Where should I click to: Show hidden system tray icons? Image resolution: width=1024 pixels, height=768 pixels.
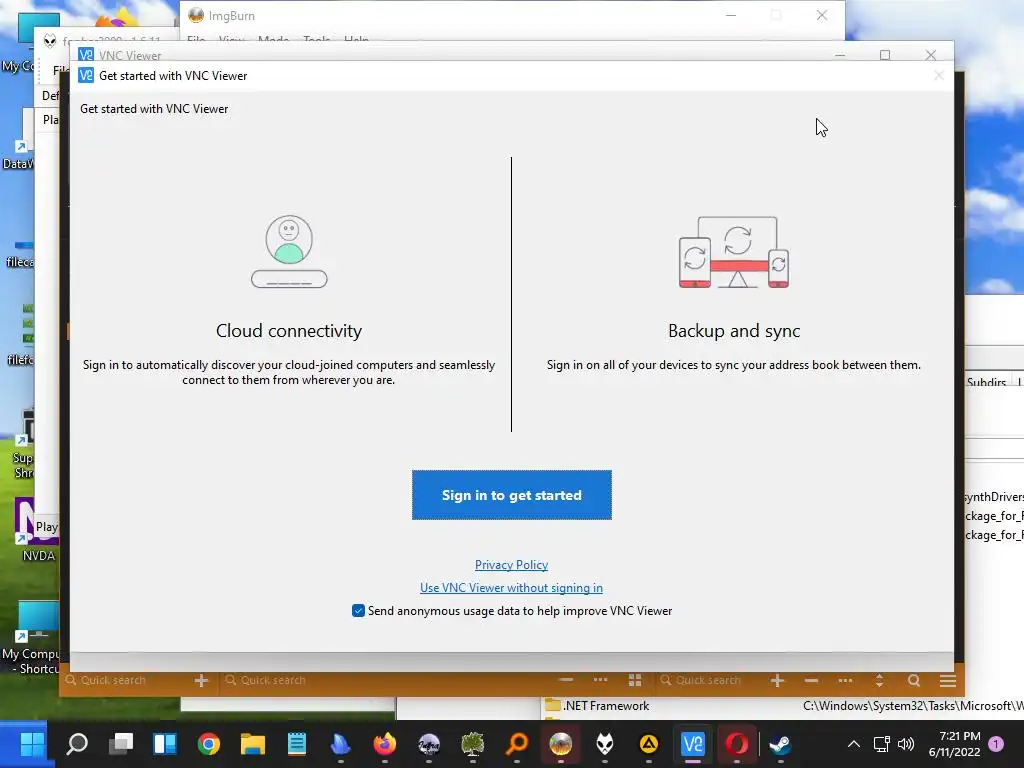pyautogui.click(x=854, y=744)
